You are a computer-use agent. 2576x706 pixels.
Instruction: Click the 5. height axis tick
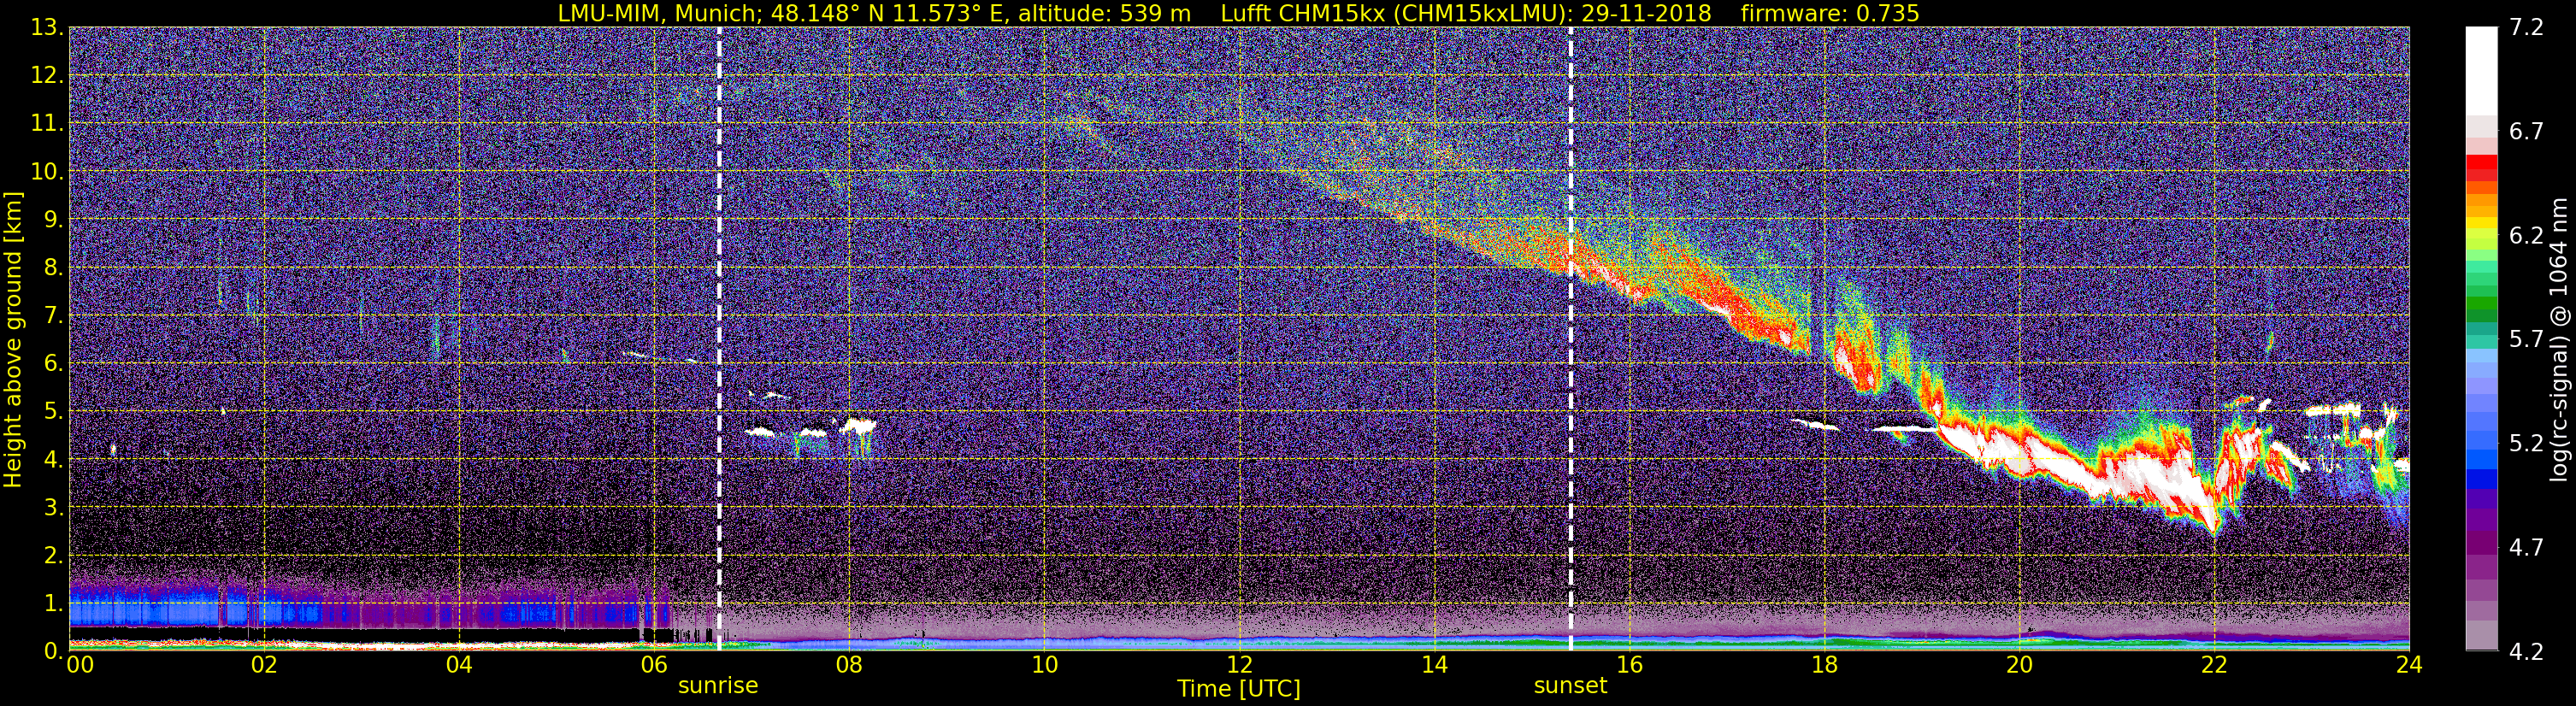tap(53, 412)
